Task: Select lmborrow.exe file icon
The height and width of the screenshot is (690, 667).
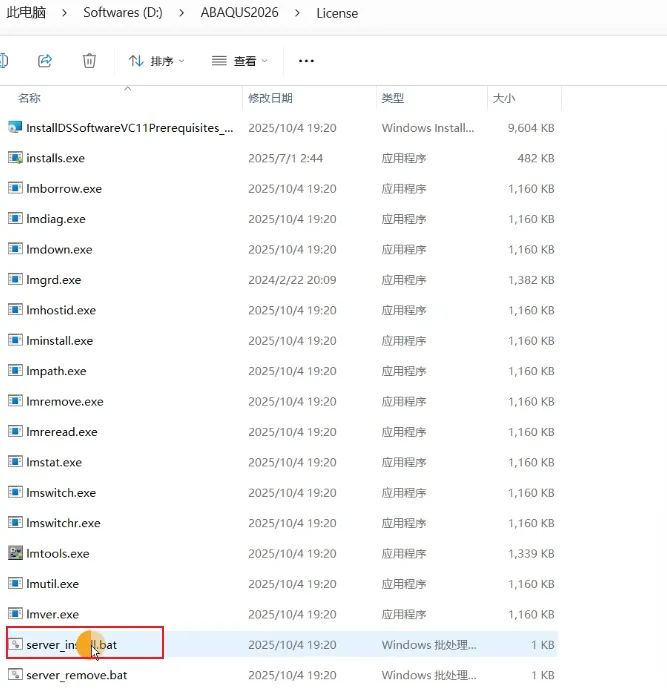Action: (x=15, y=188)
